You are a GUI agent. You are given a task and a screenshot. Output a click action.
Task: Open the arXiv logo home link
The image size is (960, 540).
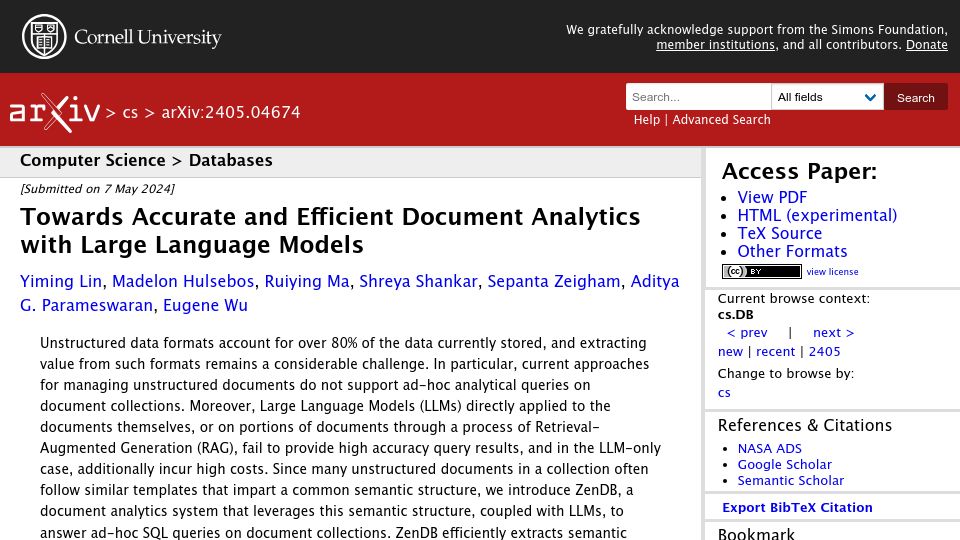click(54, 113)
